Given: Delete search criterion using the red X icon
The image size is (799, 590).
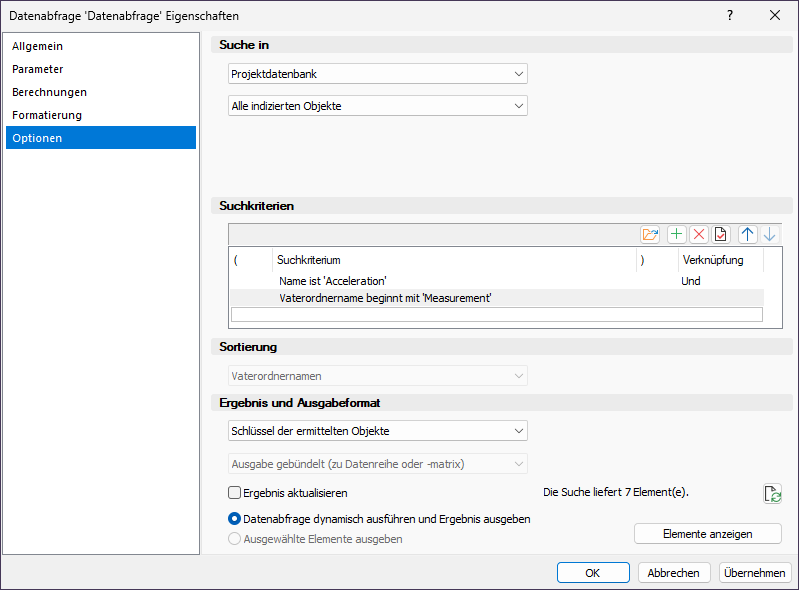Looking at the screenshot, I should (x=699, y=234).
